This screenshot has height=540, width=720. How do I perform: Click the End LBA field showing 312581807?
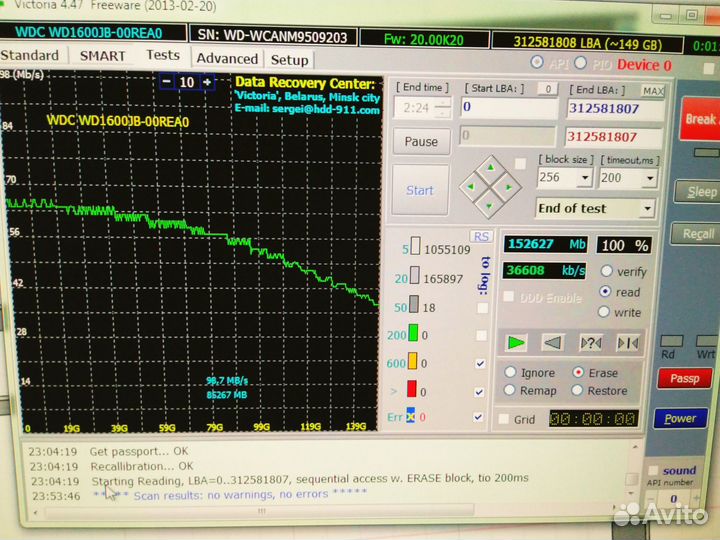point(615,109)
